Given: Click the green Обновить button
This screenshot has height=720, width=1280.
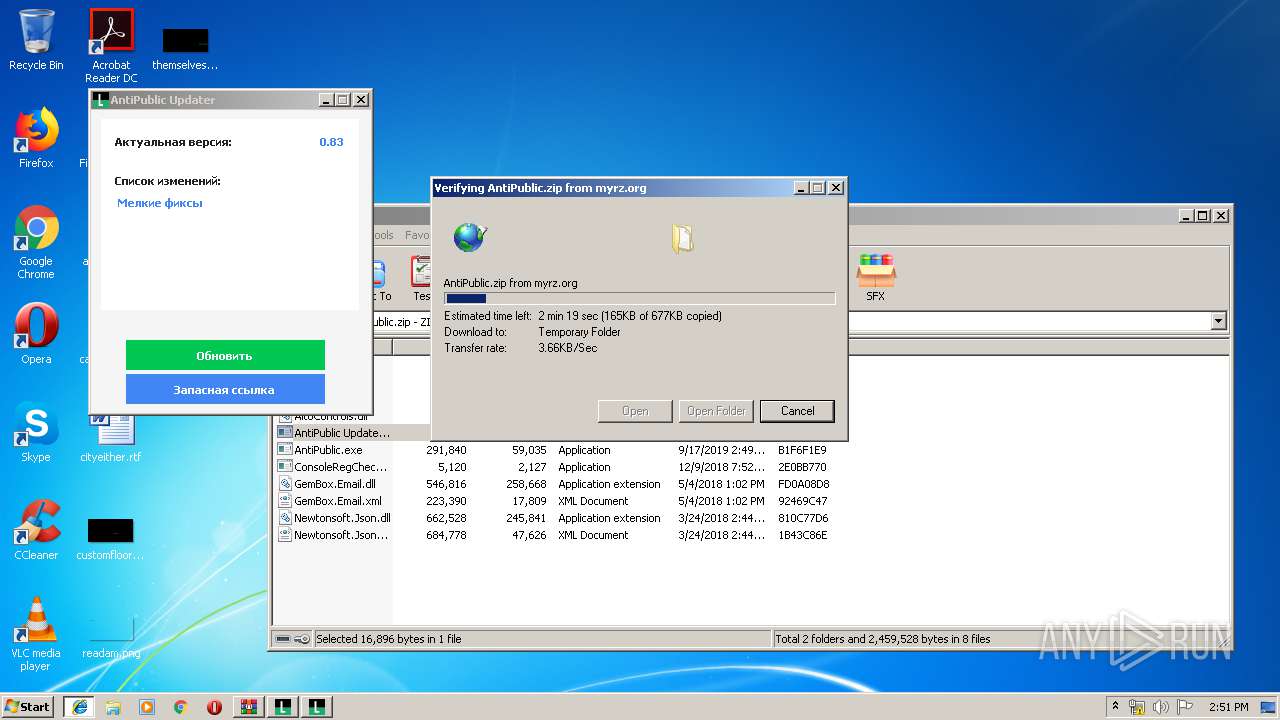Looking at the screenshot, I should tap(225, 355).
